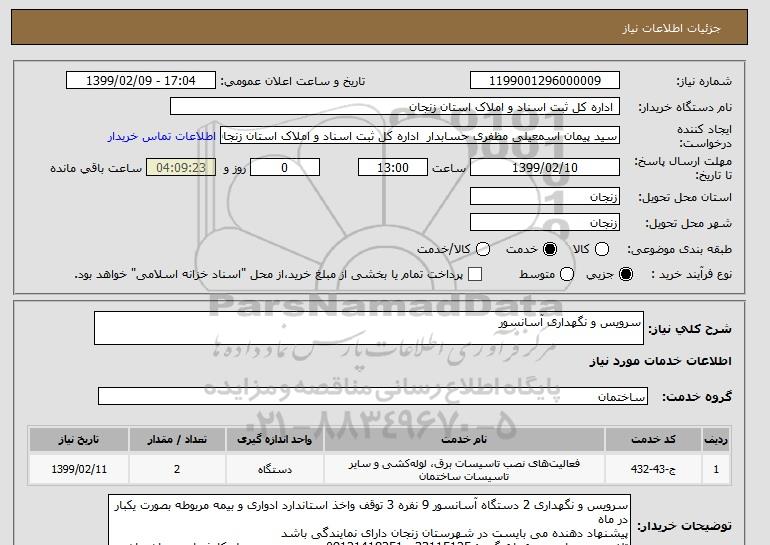Click the ردیف column header
Image resolution: width=770 pixels, height=545 pixels.
[x=716, y=439]
